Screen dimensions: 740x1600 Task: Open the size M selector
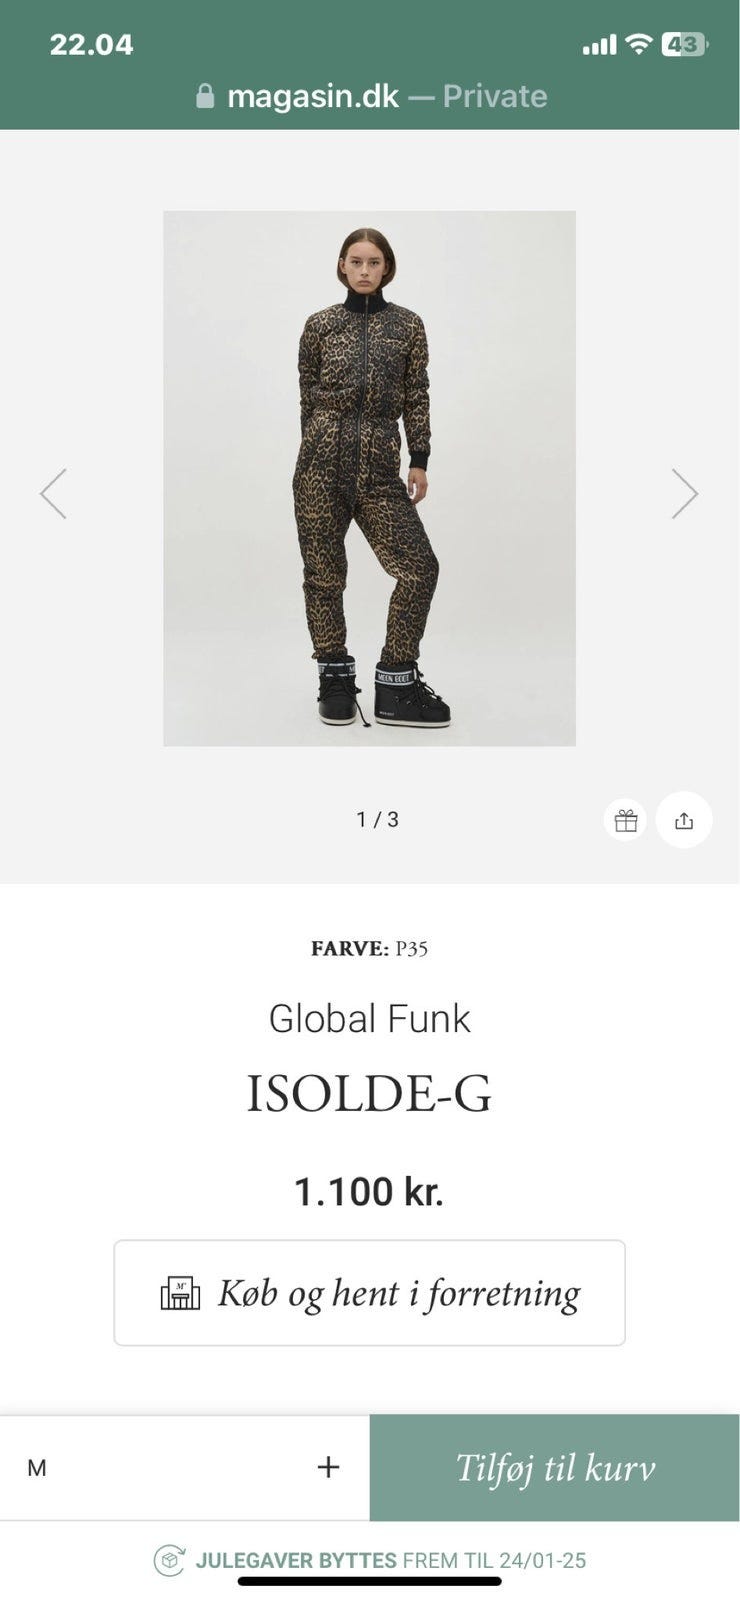coord(185,1467)
